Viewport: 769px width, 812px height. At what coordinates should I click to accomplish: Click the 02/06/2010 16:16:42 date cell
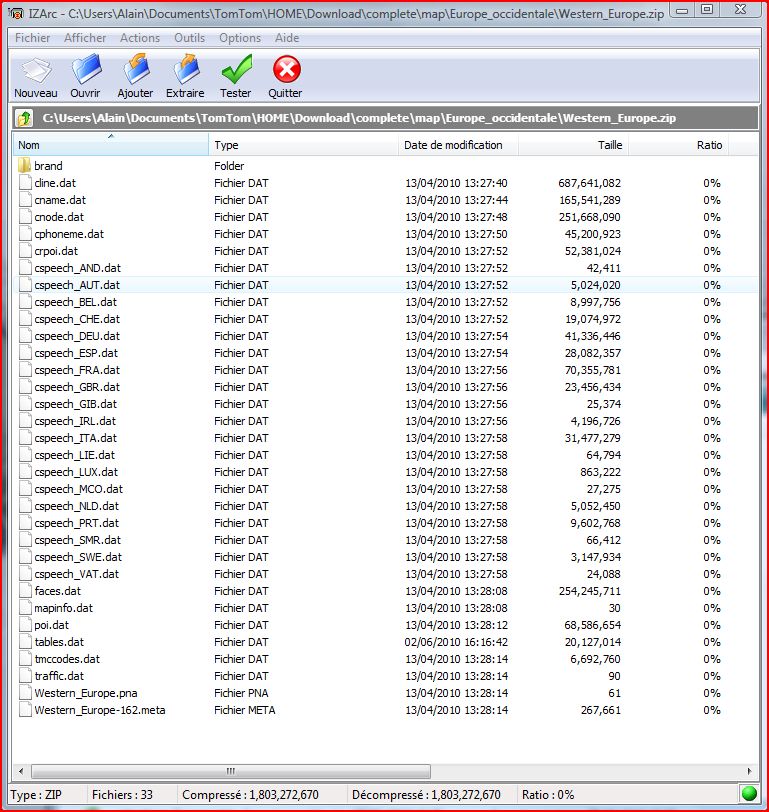coord(456,642)
